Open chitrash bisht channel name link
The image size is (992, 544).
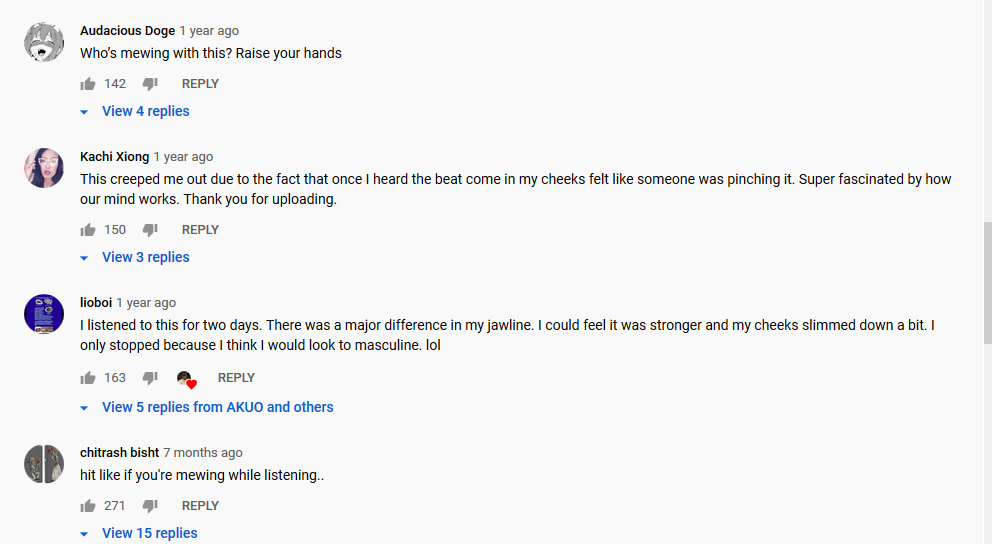click(x=119, y=453)
